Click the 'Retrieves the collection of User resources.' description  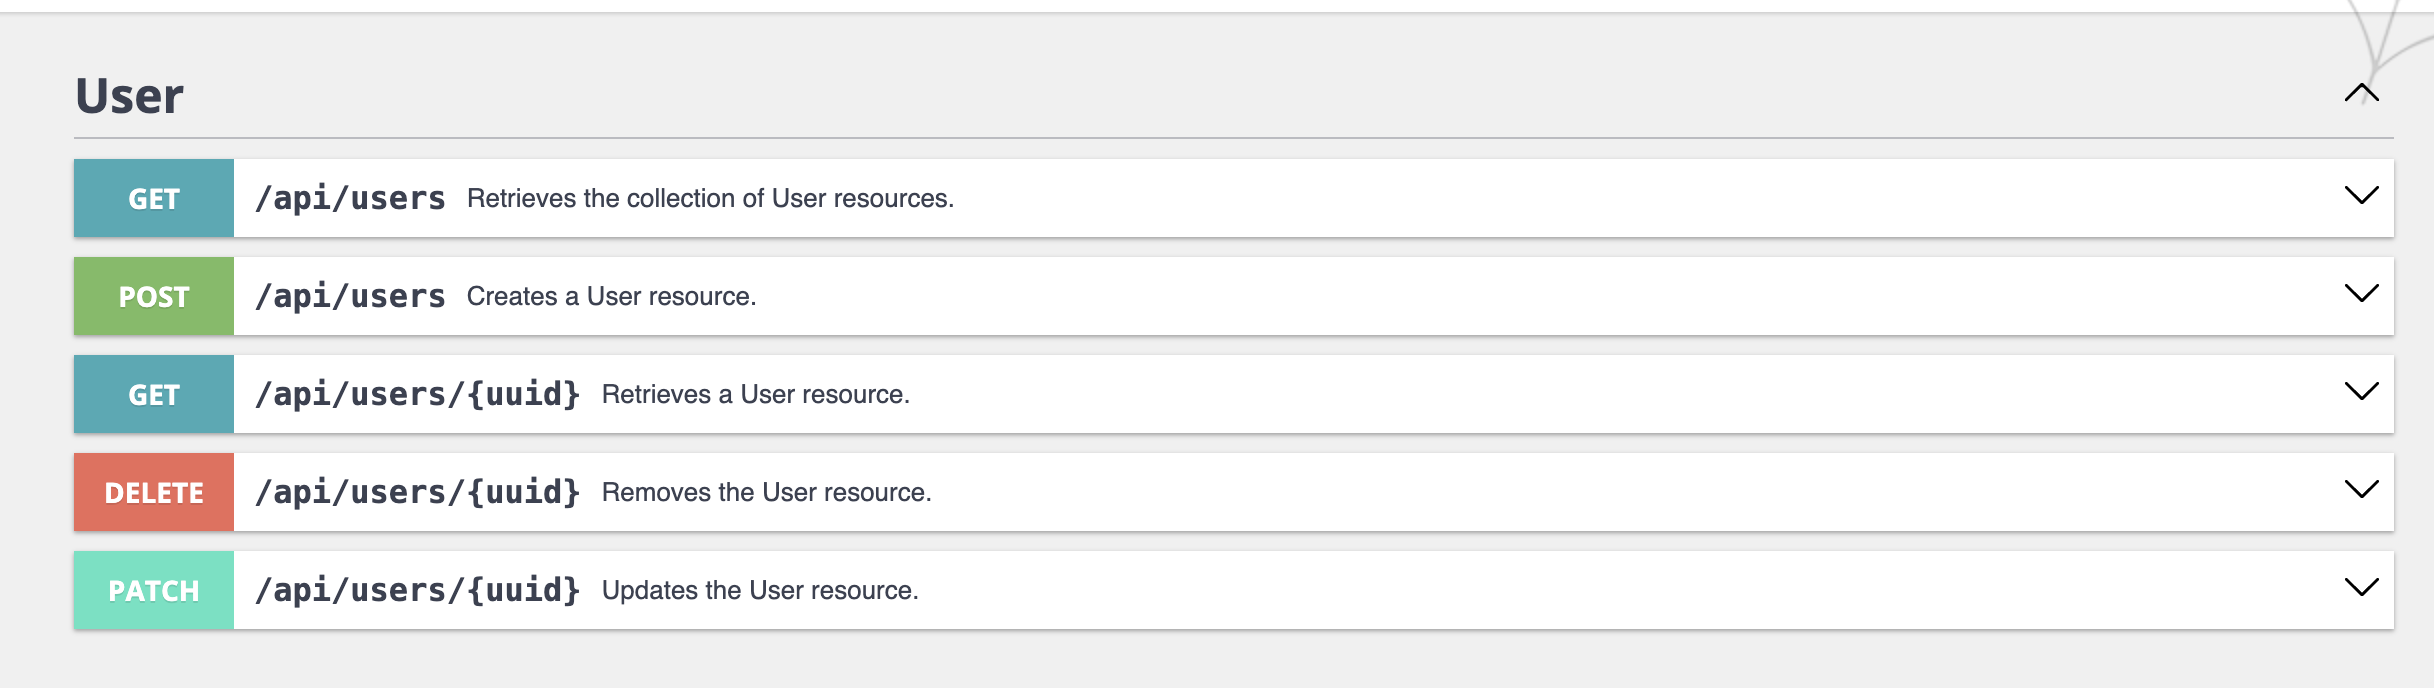[x=710, y=198]
